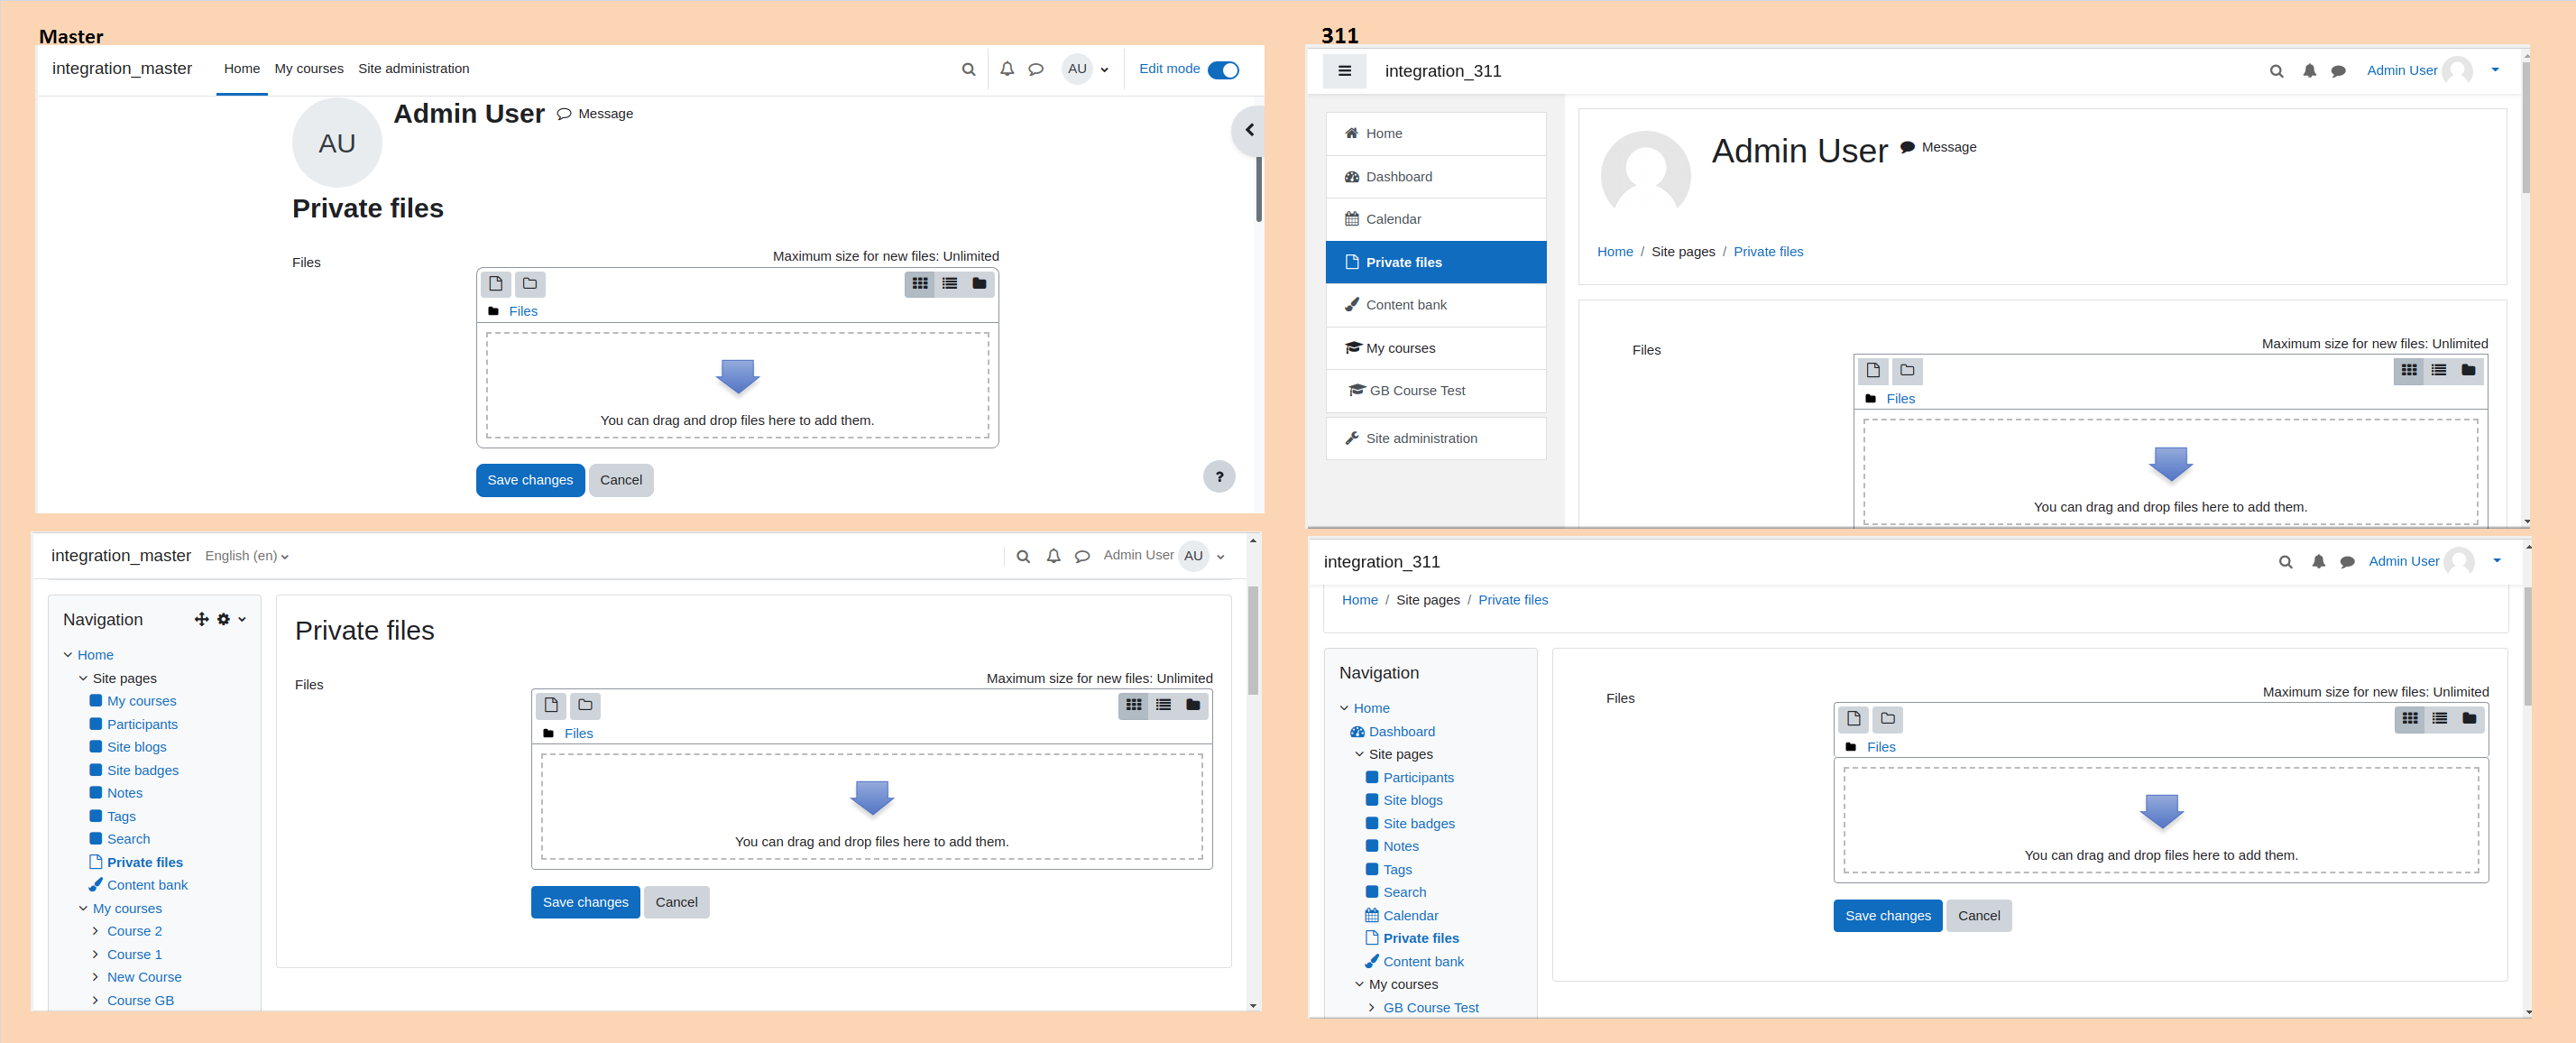Open Site administration in 311 side drawer
Screen dimensions: 2576x1043
[1436, 438]
